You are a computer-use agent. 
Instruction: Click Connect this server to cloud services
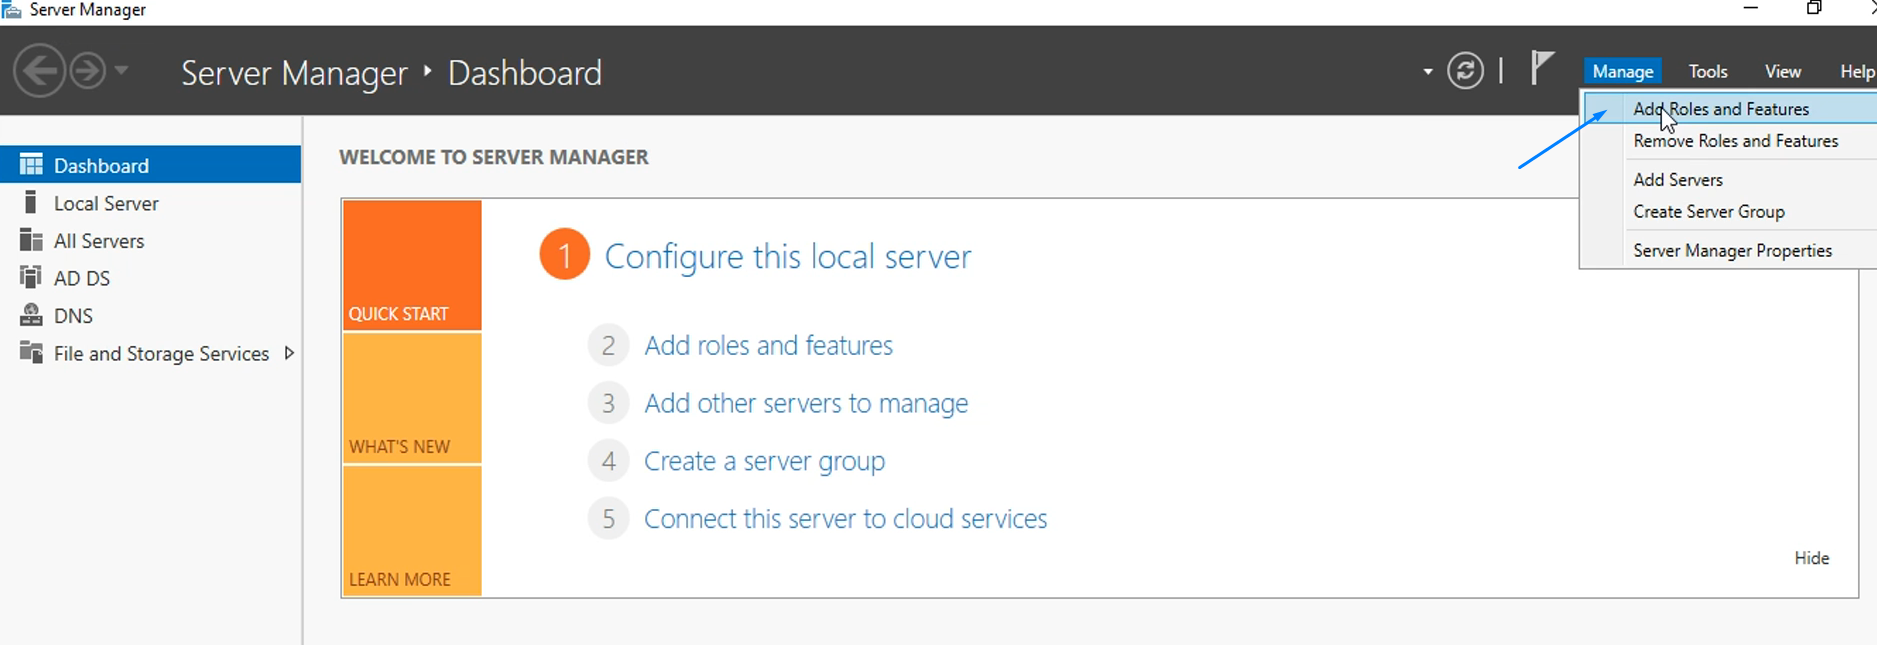point(845,519)
